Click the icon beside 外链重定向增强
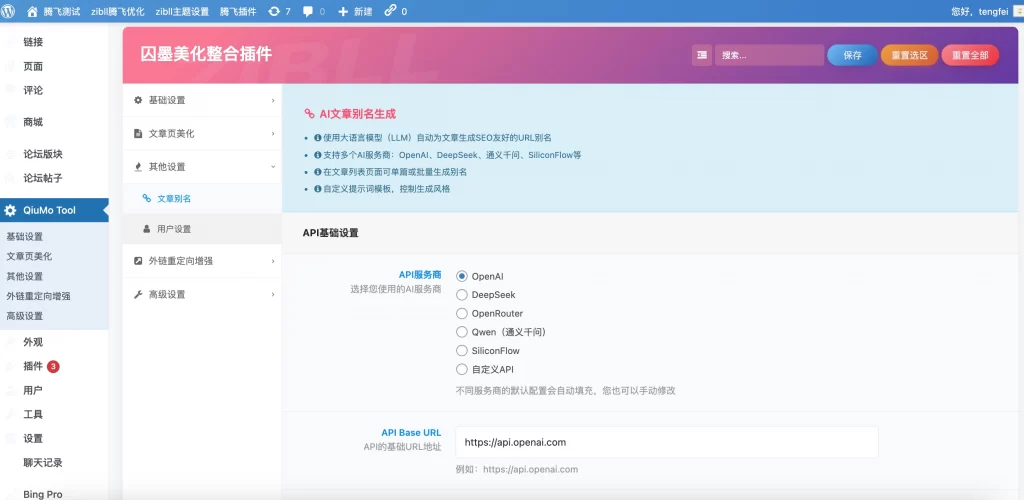This screenshot has height=500, width=1024. coord(138,260)
